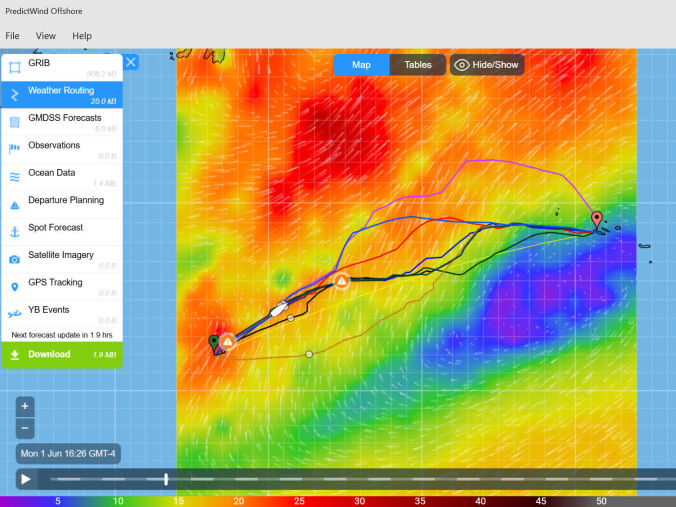Click the mid-route warning triangle marker
Screen dimensions: 676x507
pos(341,281)
